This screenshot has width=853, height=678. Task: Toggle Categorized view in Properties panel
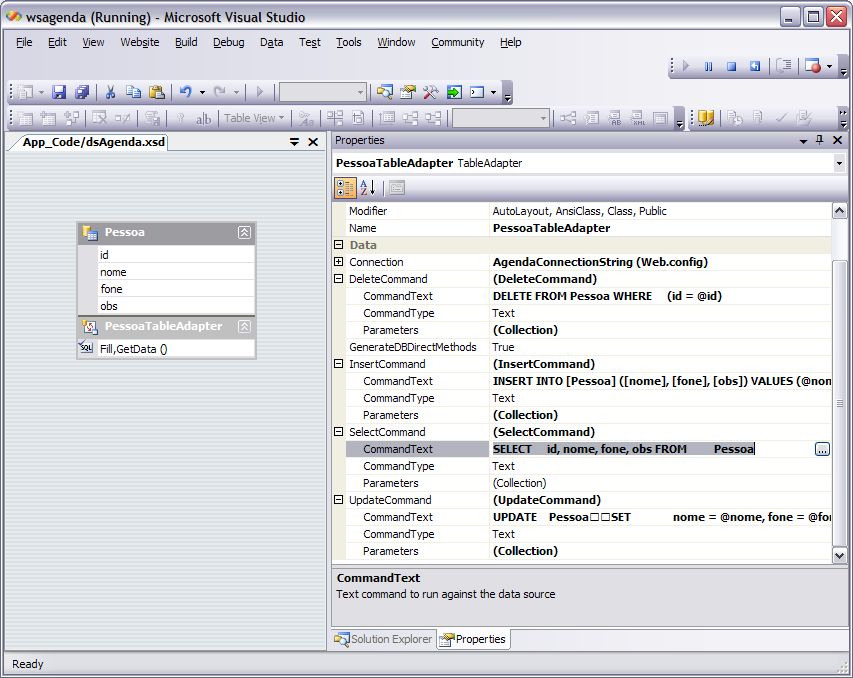(x=345, y=187)
